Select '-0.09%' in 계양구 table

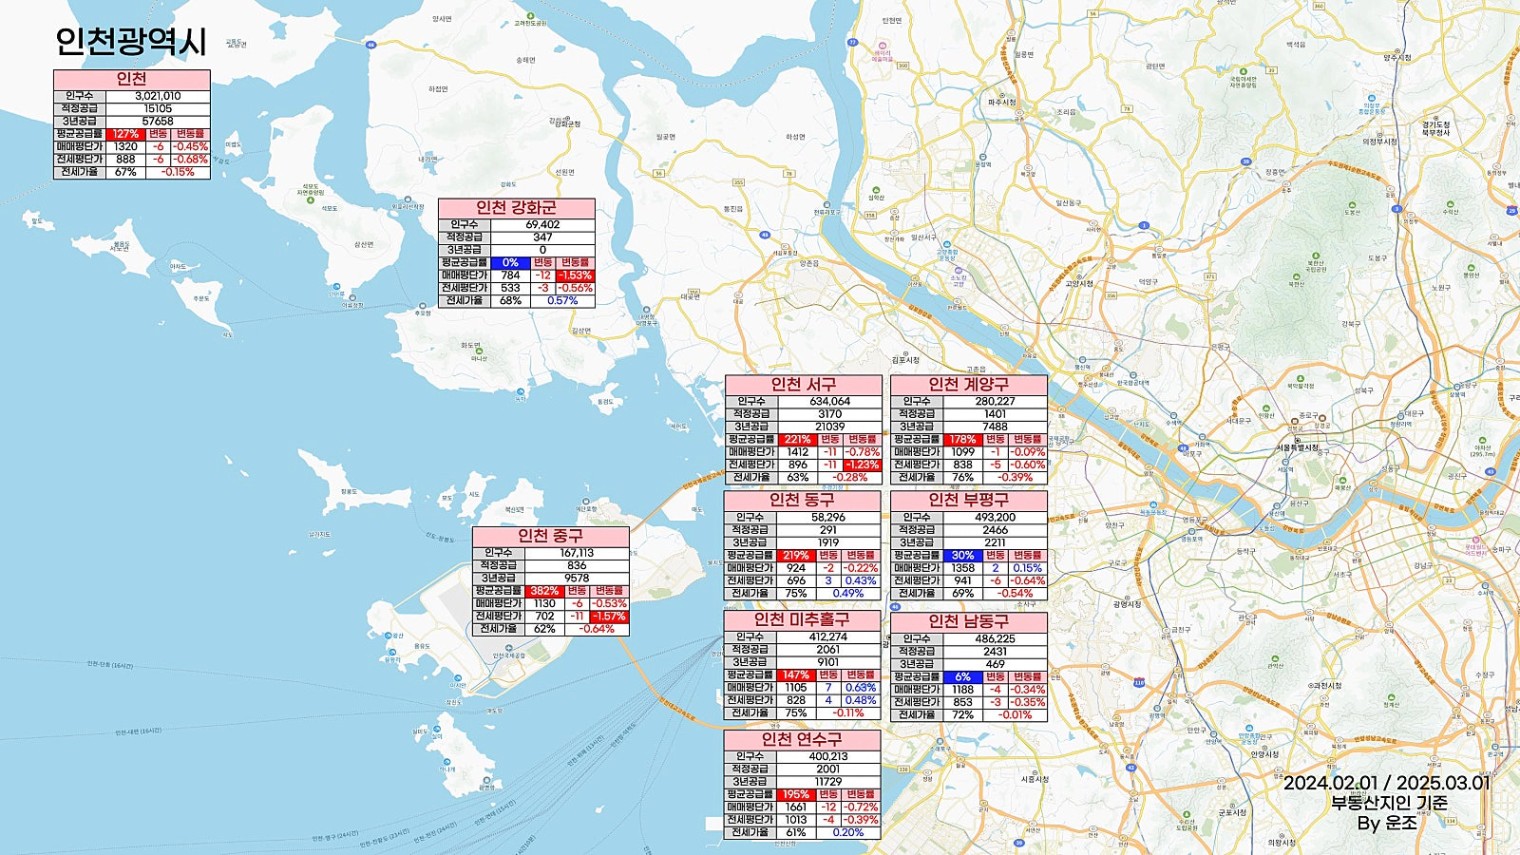click(x=1027, y=452)
